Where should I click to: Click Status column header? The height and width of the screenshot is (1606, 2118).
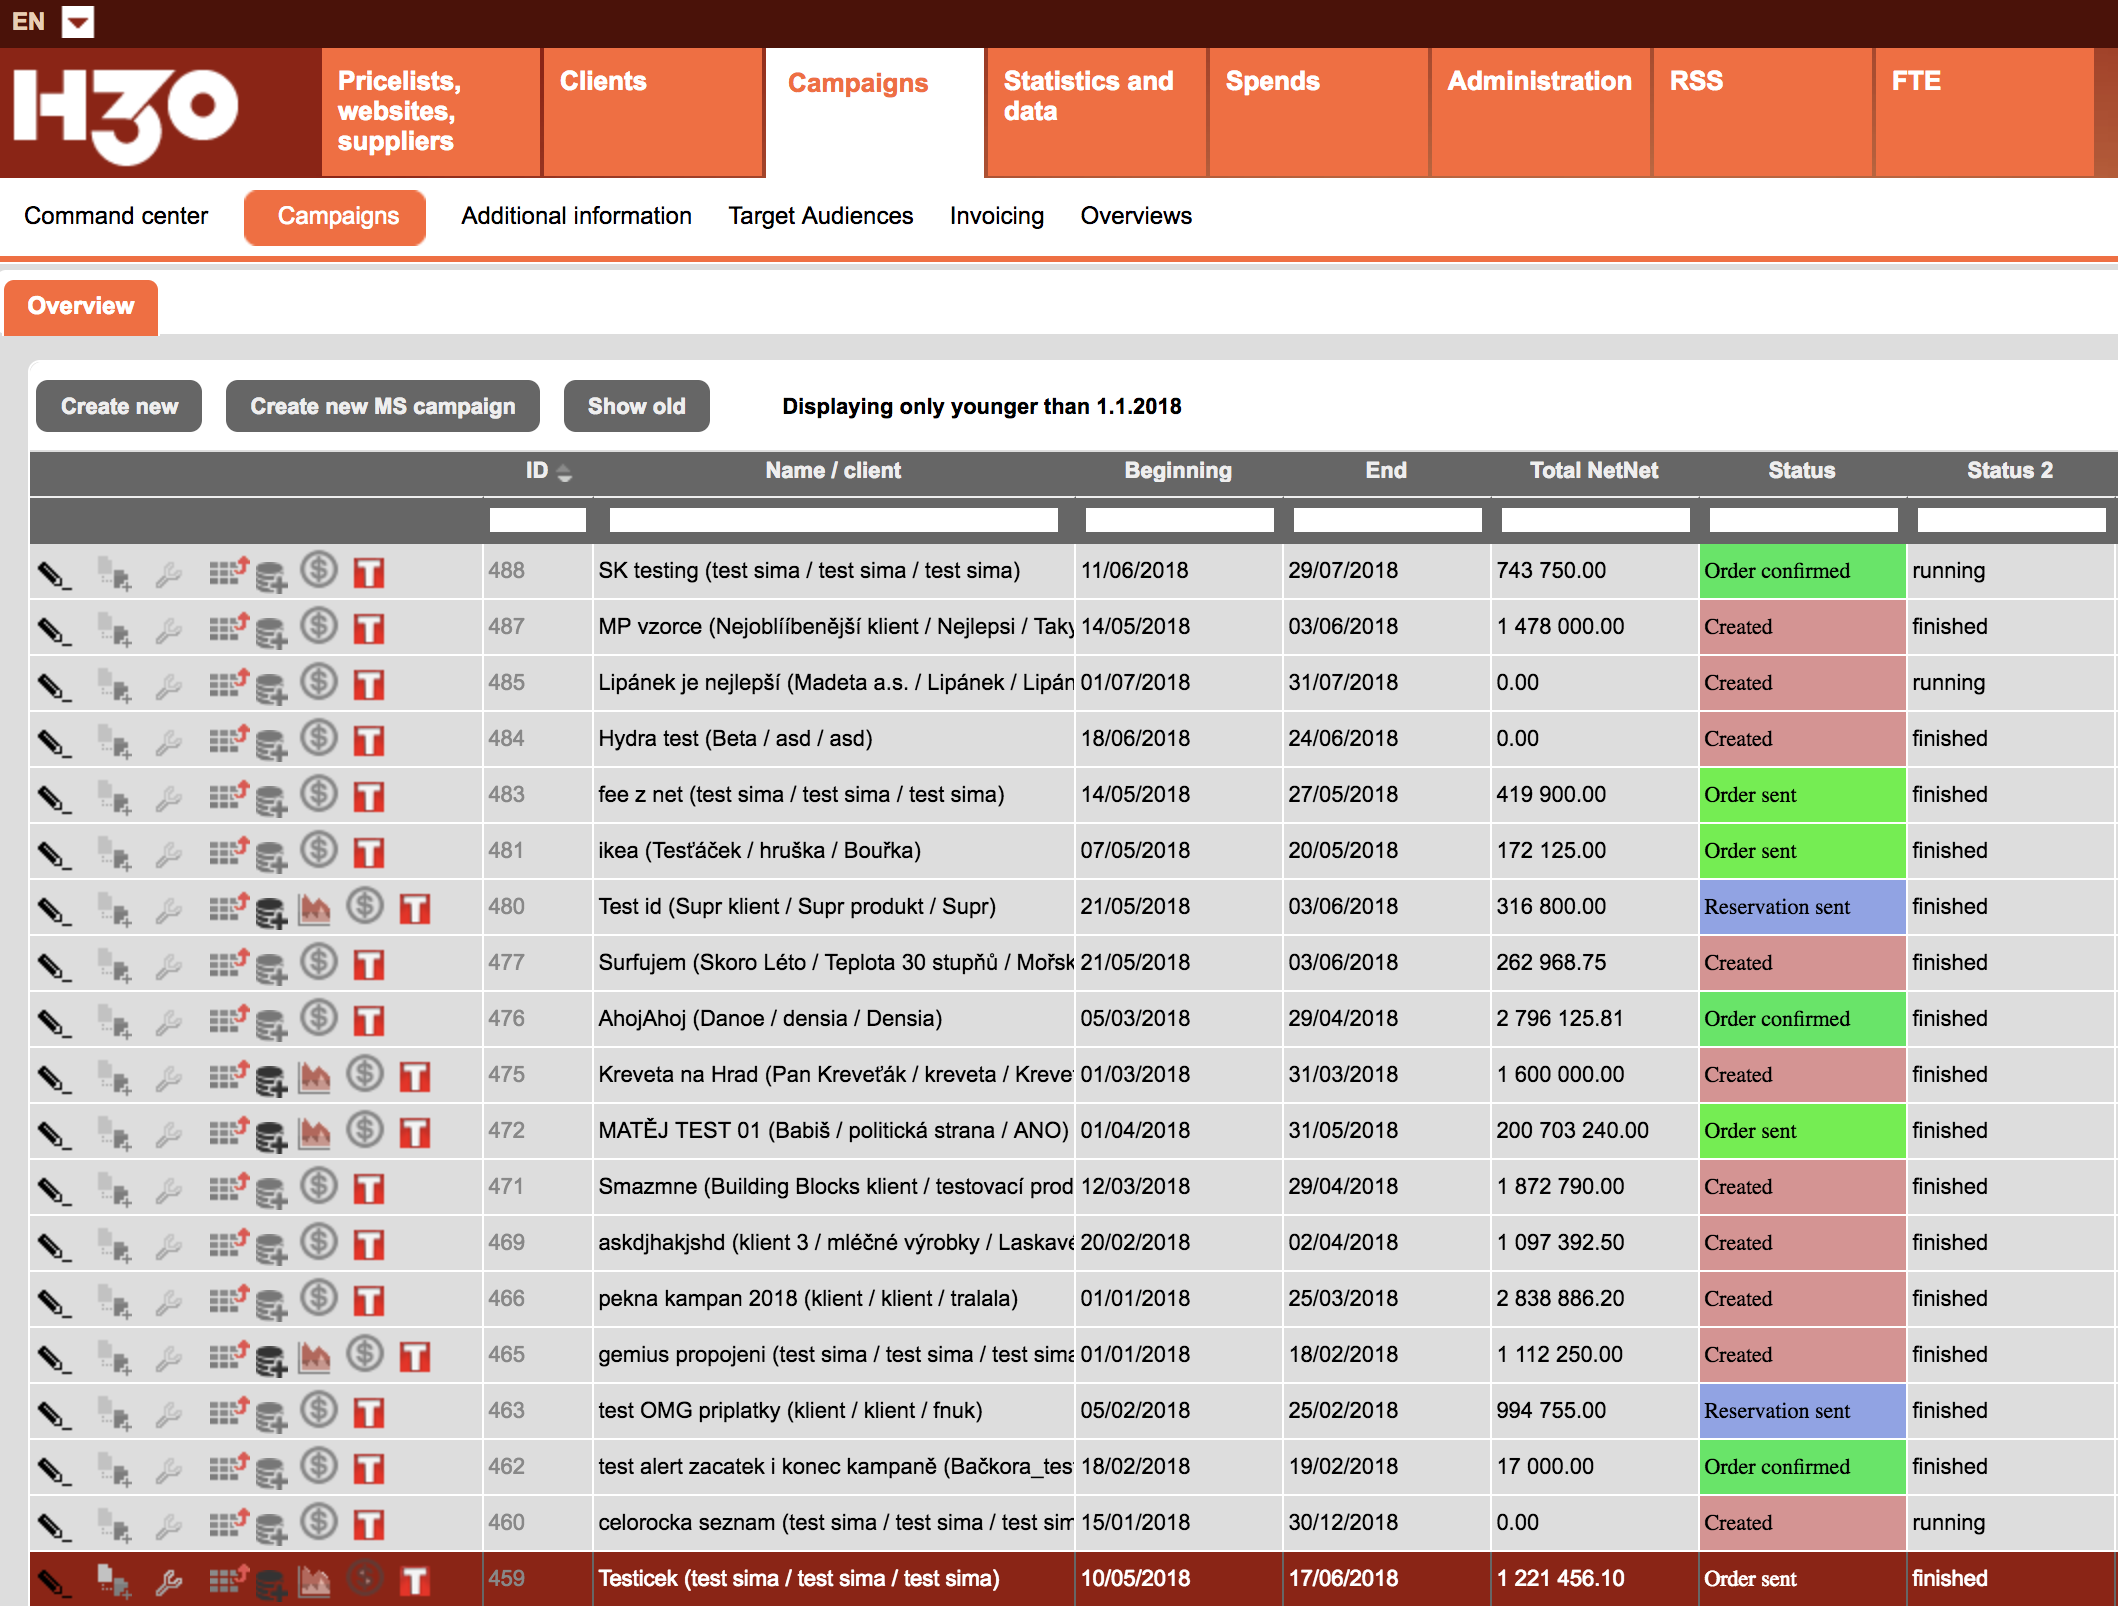pyautogui.click(x=1802, y=471)
